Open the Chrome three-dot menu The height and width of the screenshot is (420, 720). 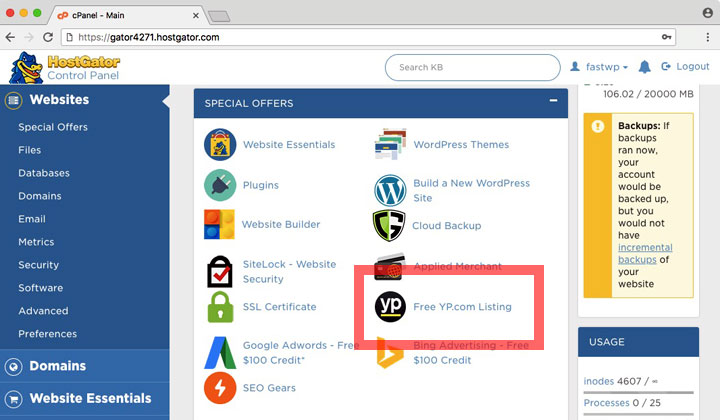(x=708, y=37)
